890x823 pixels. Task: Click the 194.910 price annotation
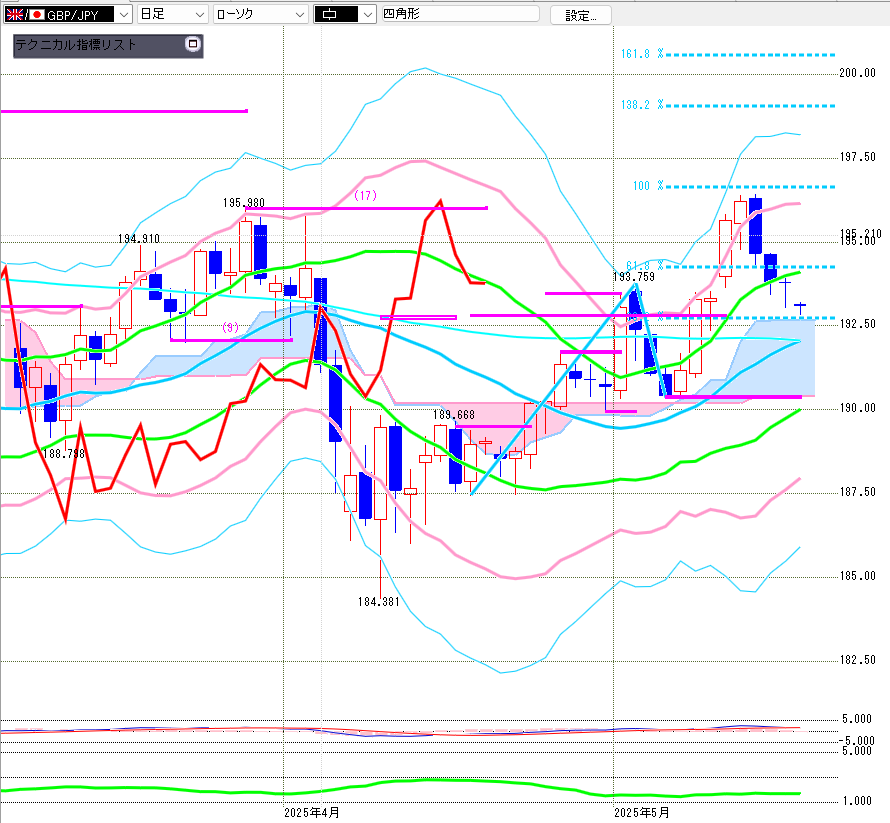[x=138, y=238]
